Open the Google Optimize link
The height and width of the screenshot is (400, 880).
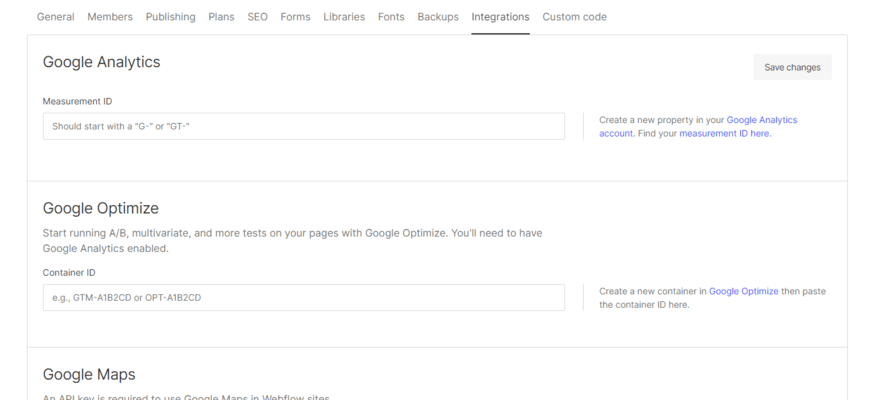click(x=744, y=291)
